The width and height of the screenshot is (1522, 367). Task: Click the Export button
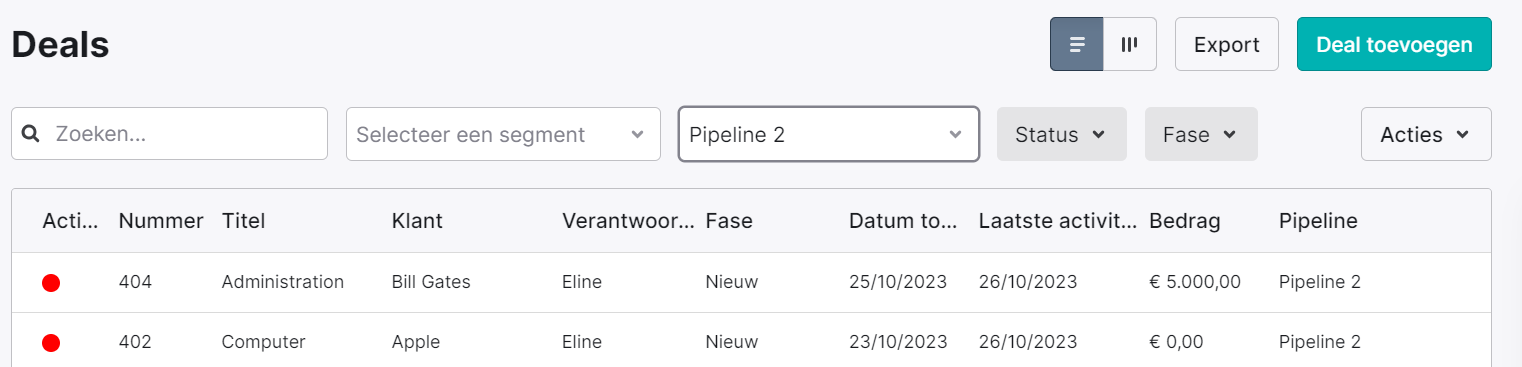tap(1227, 44)
